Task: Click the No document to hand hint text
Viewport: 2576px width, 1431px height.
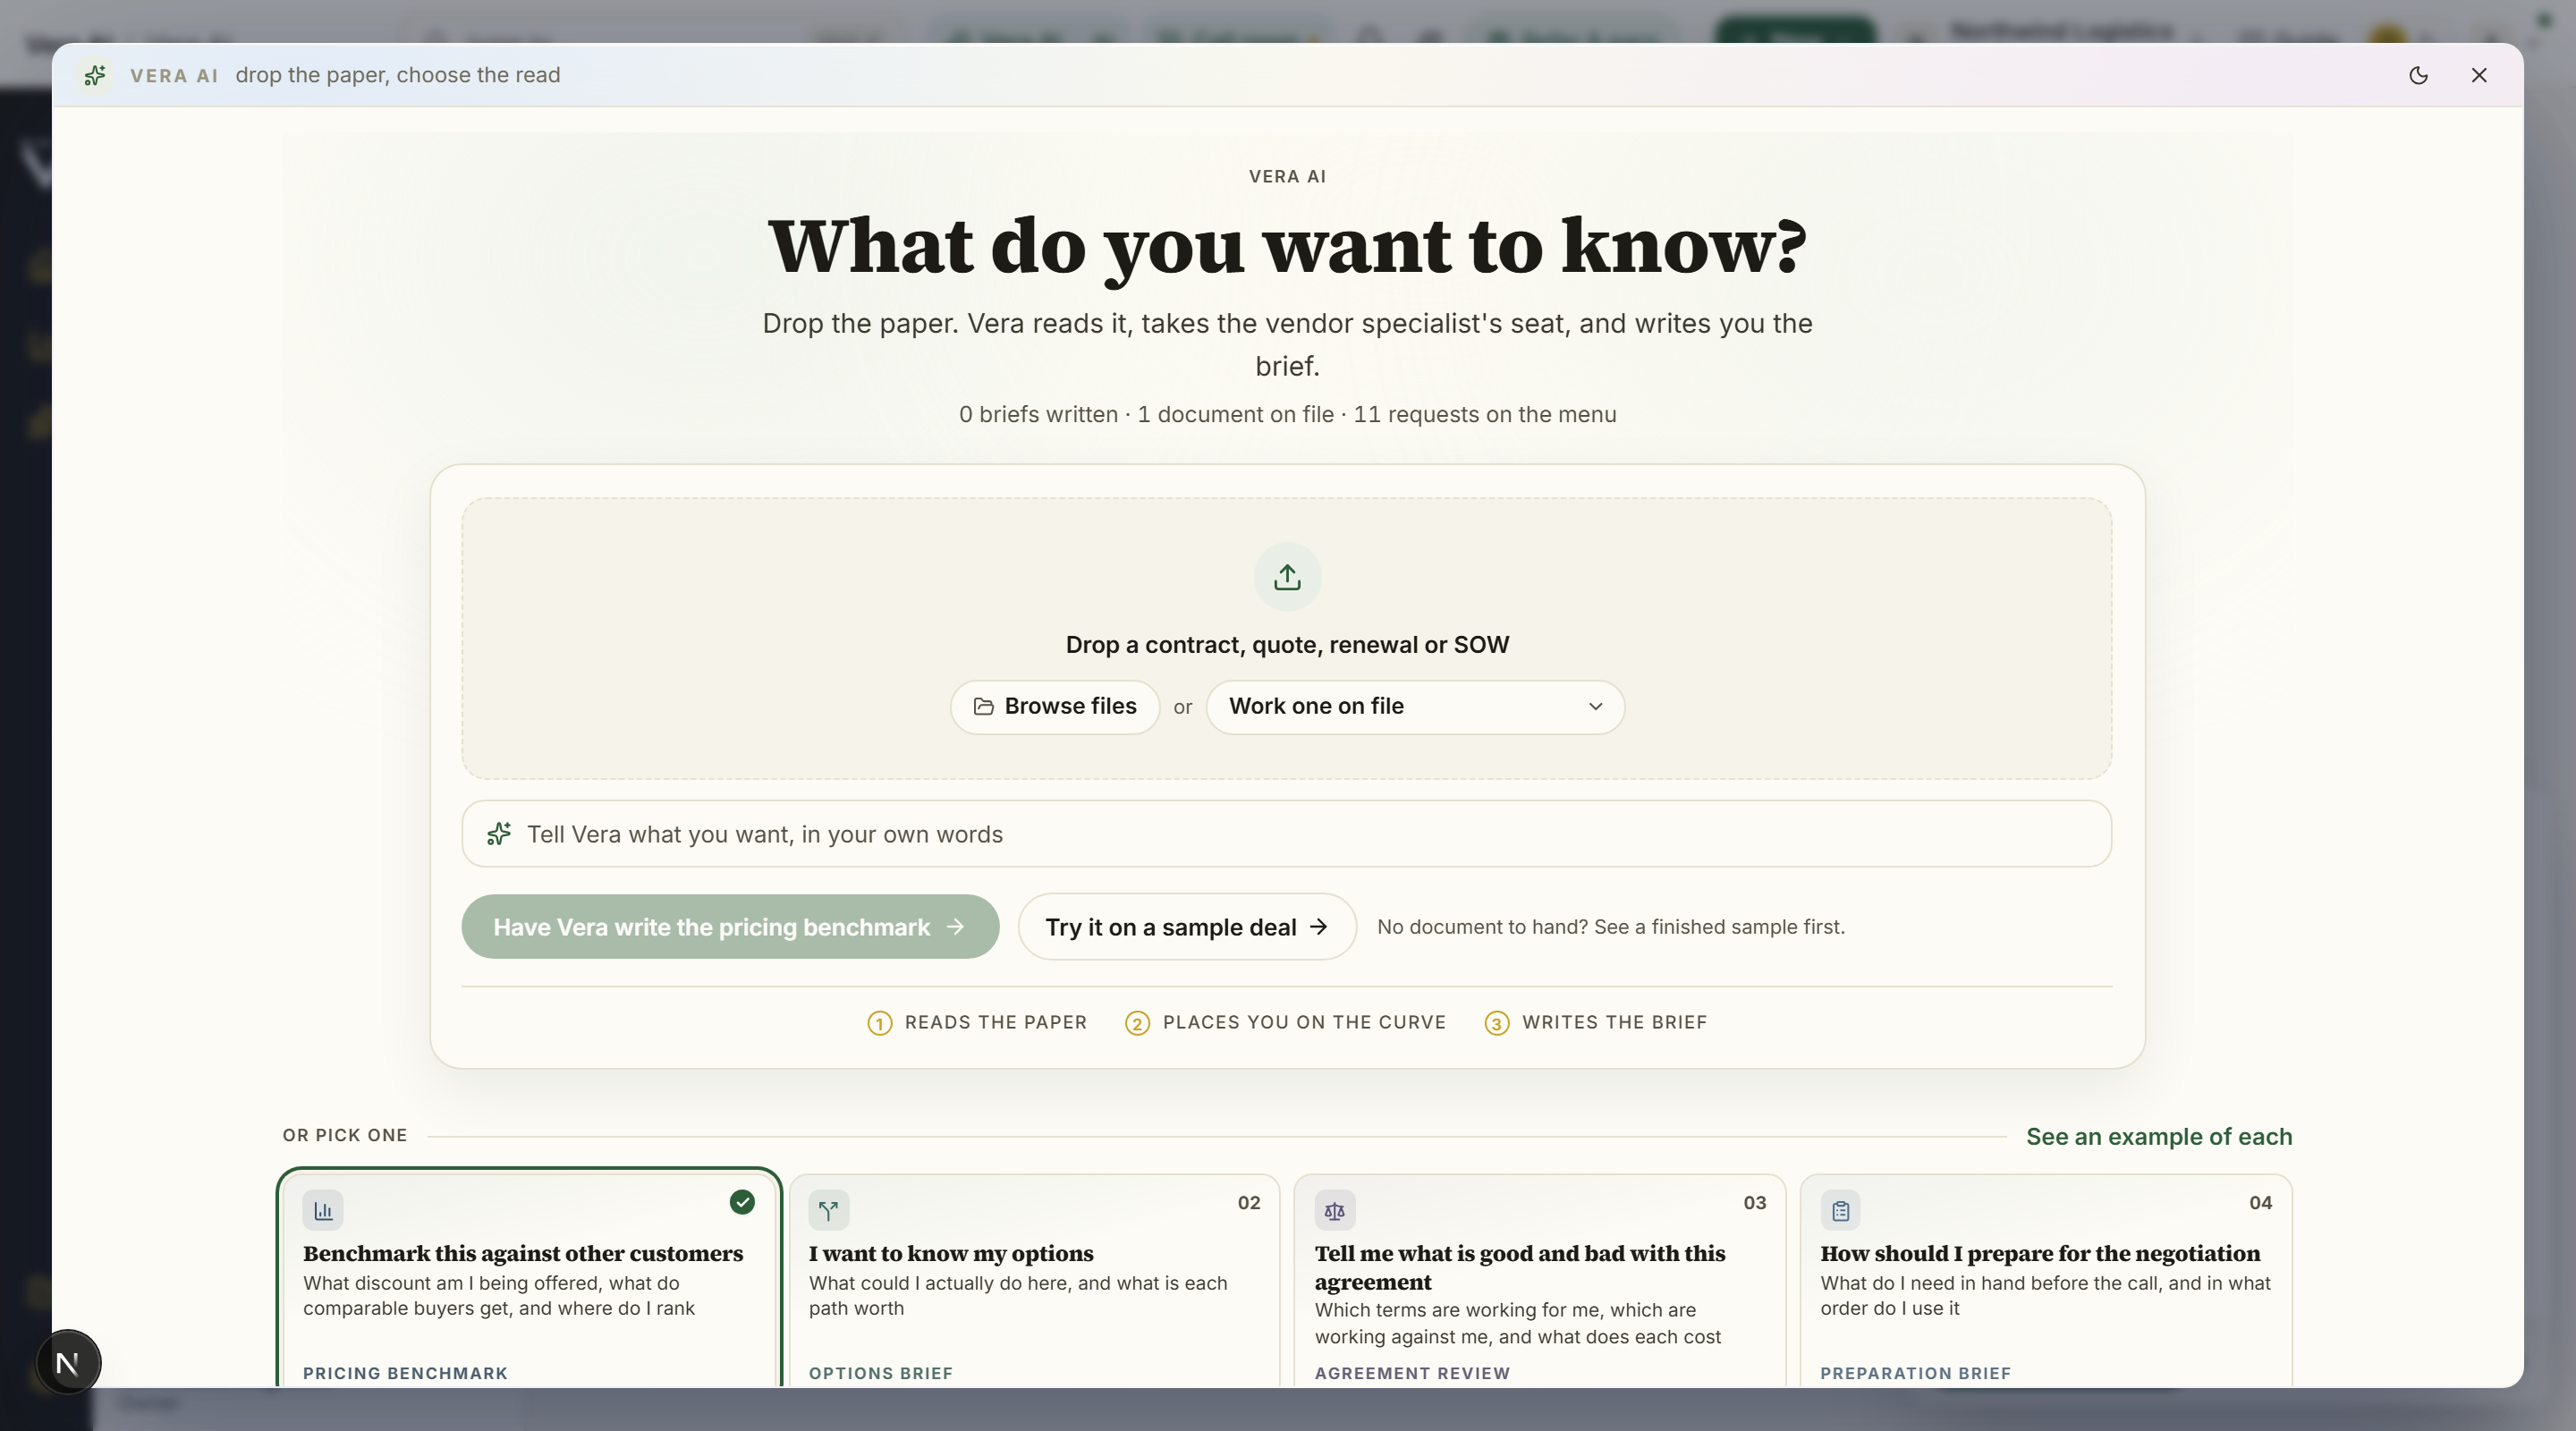Action: tap(1611, 927)
